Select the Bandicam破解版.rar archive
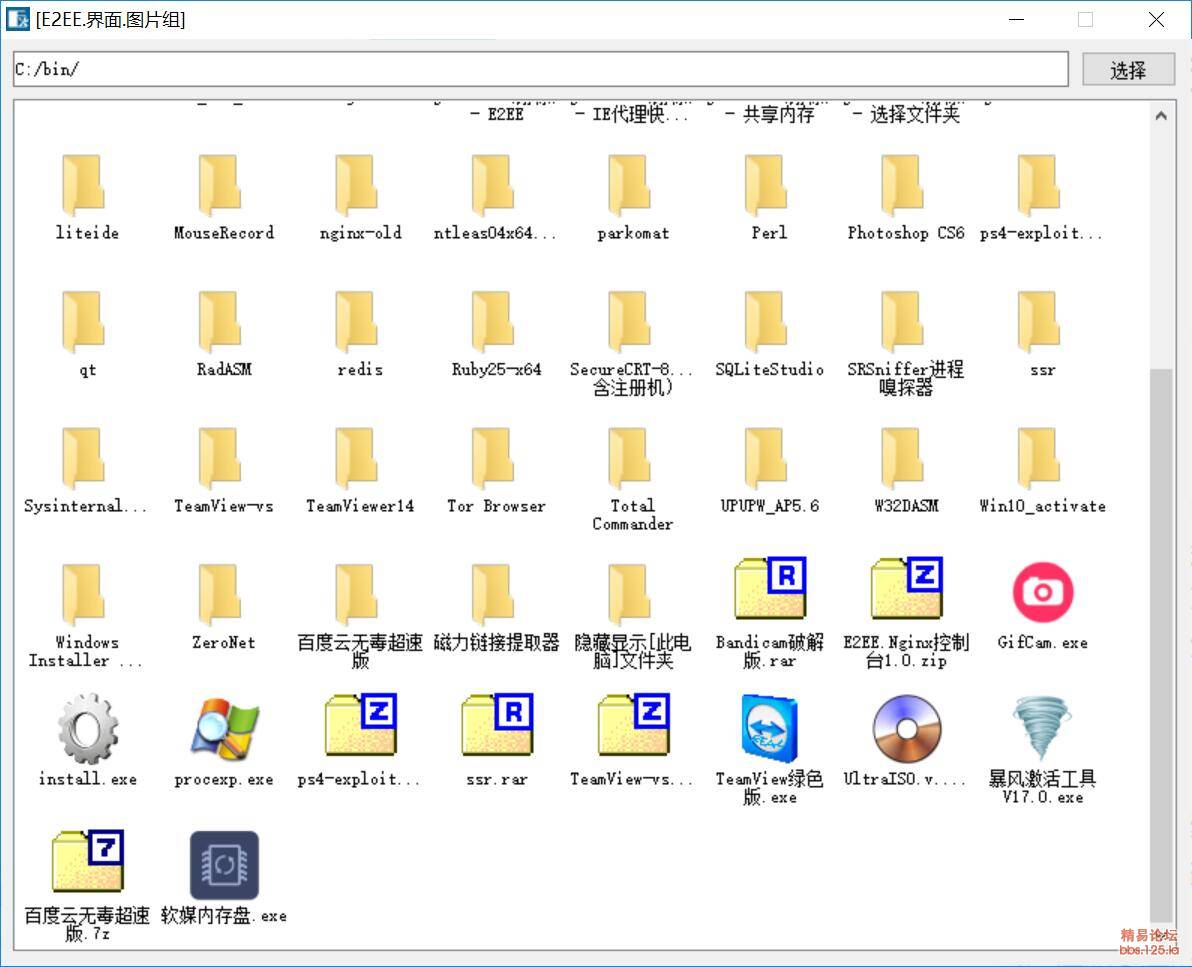Screen dimensions: 1192x967 coord(769,588)
